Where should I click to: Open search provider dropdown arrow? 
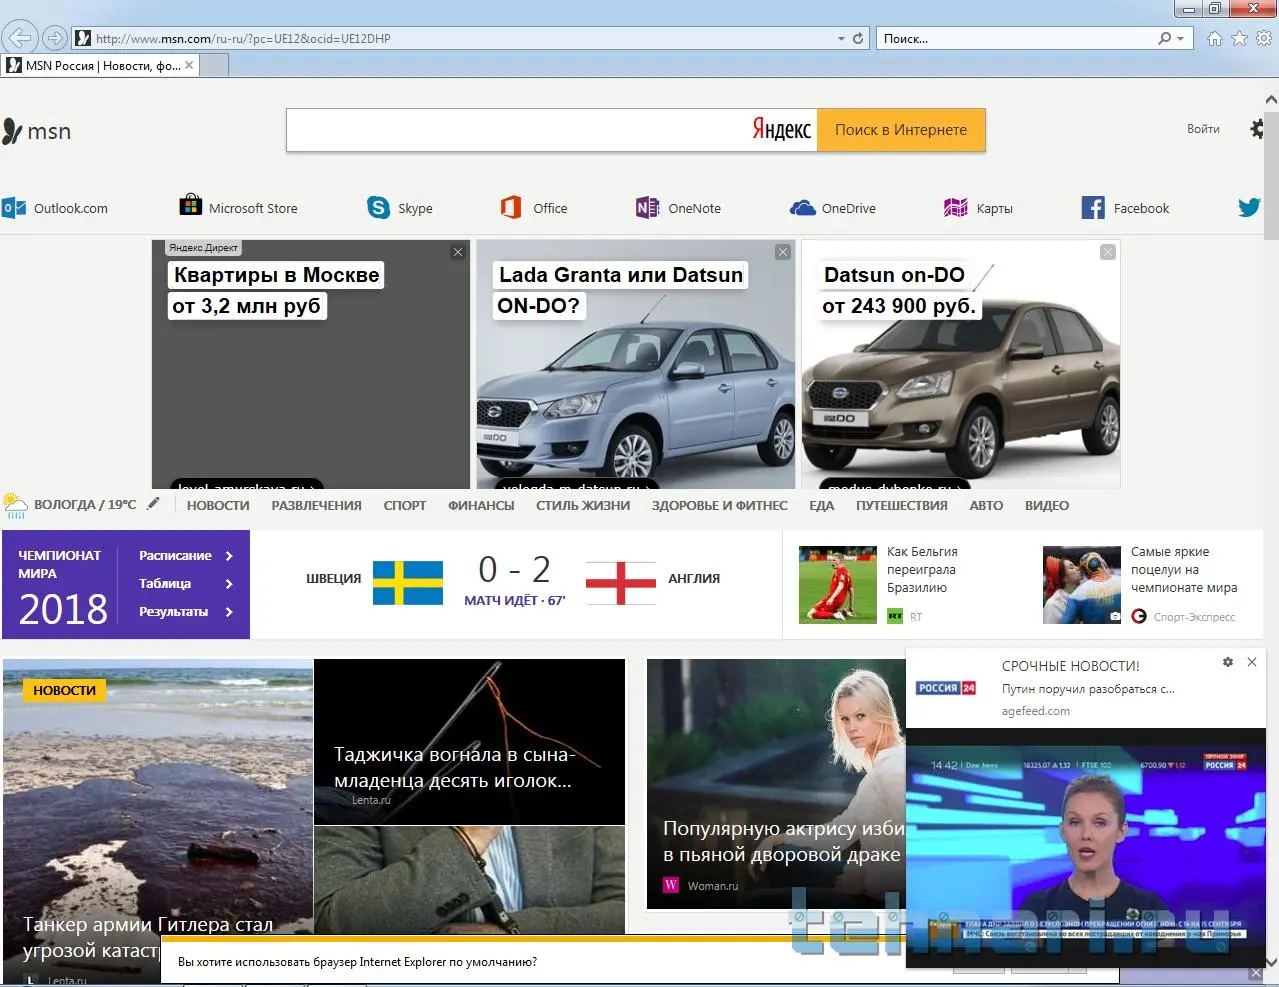(1180, 38)
